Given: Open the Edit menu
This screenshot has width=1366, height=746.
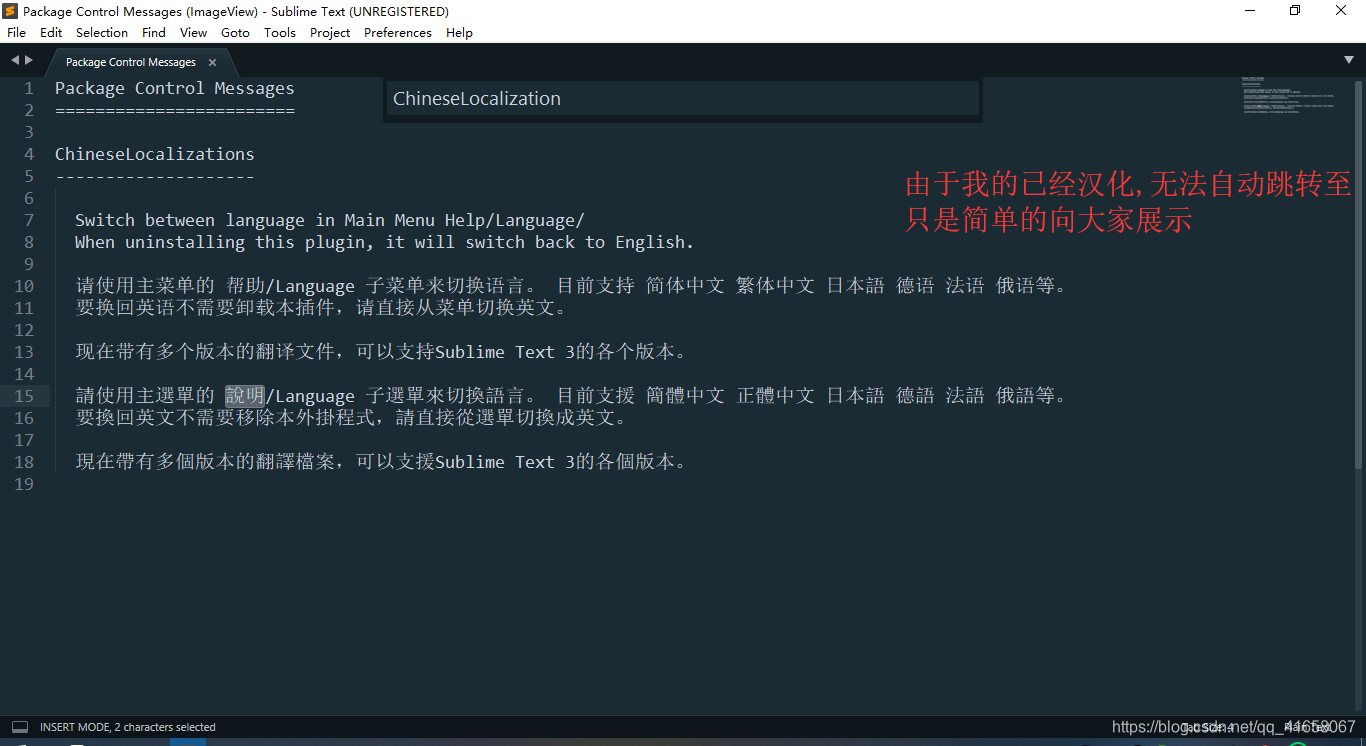Looking at the screenshot, I should (51, 32).
